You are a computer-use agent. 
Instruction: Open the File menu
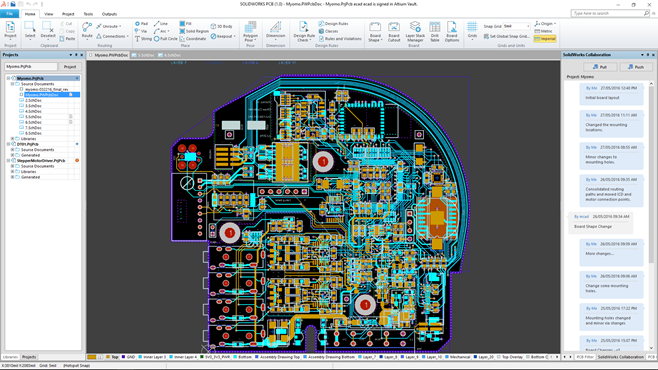[x=10, y=14]
